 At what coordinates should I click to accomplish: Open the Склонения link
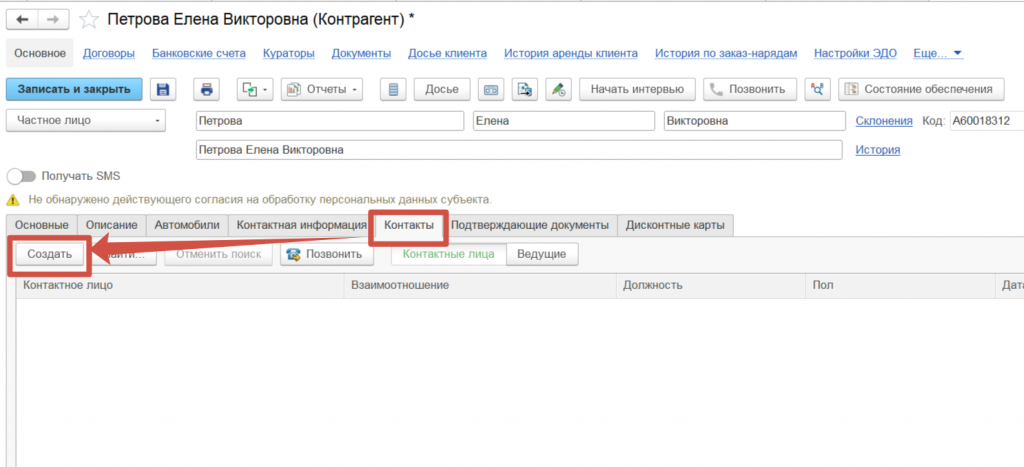[x=884, y=121]
